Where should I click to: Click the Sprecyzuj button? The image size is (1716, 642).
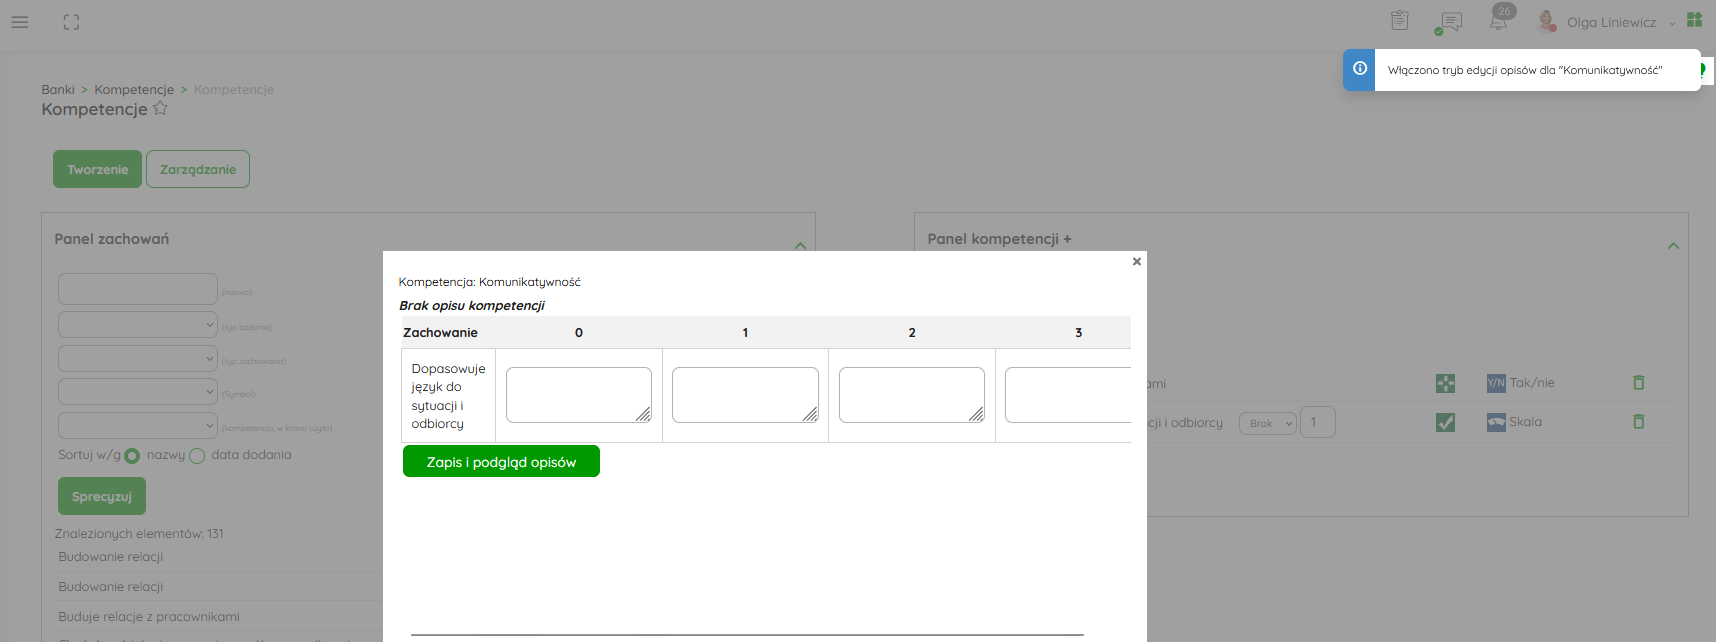click(x=102, y=496)
